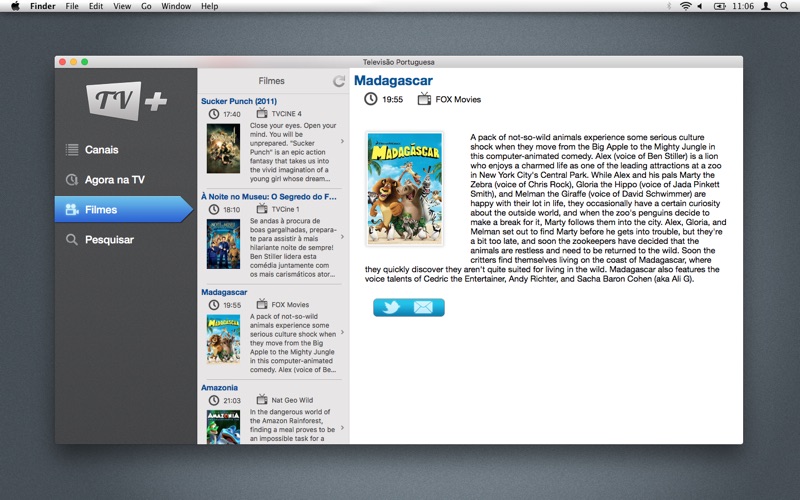Open the Window menu
The width and height of the screenshot is (800, 500).
[176, 6]
